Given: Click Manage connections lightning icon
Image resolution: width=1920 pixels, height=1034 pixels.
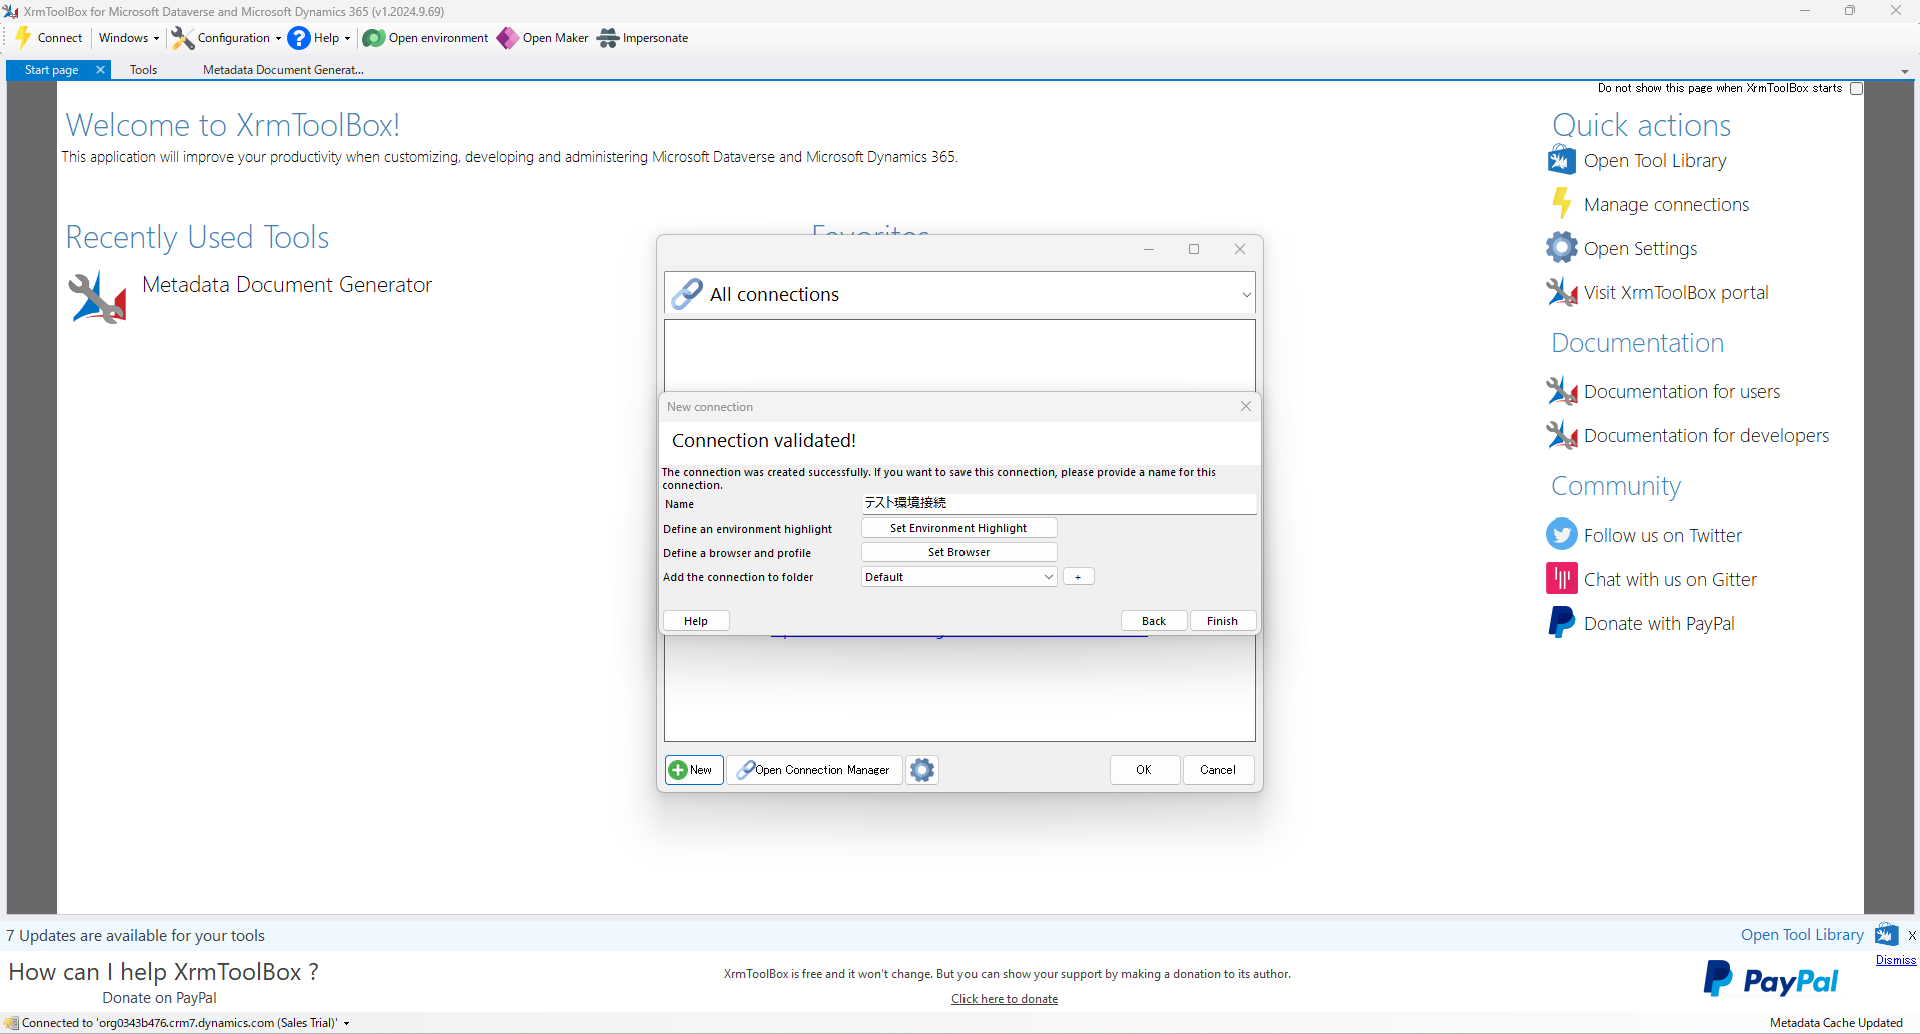Looking at the screenshot, I should click(1561, 204).
